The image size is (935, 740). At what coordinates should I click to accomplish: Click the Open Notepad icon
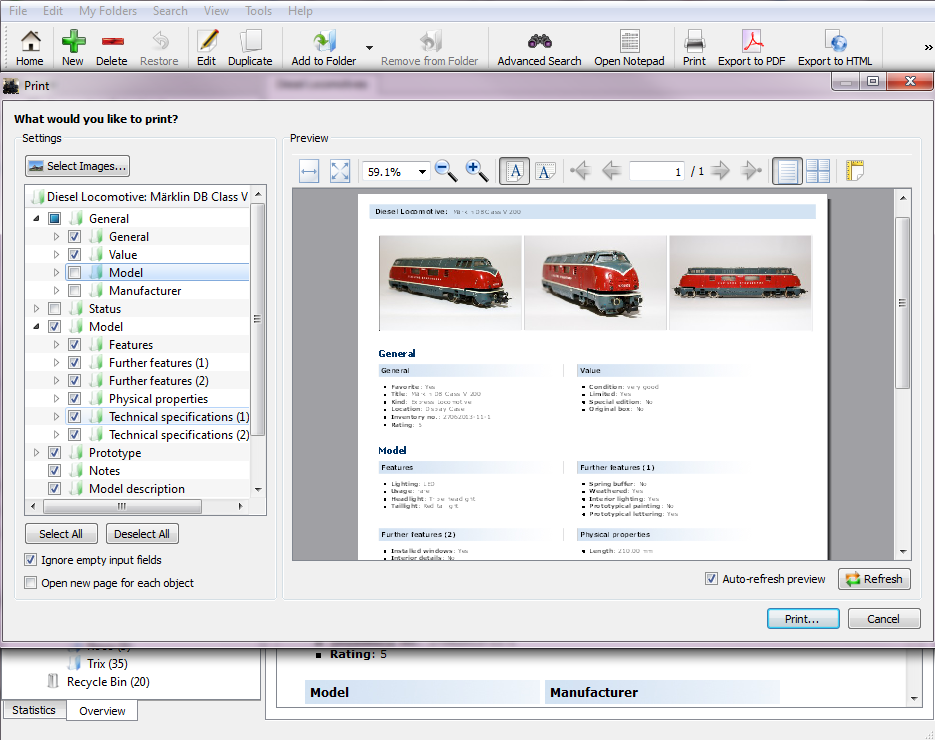(629, 41)
